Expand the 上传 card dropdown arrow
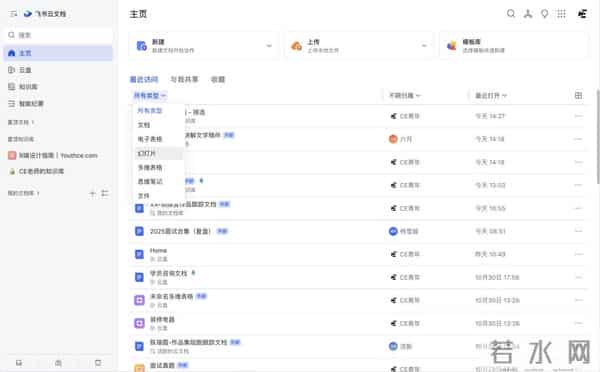Image resolution: width=600 pixels, height=372 pixels. coord(424,46)
